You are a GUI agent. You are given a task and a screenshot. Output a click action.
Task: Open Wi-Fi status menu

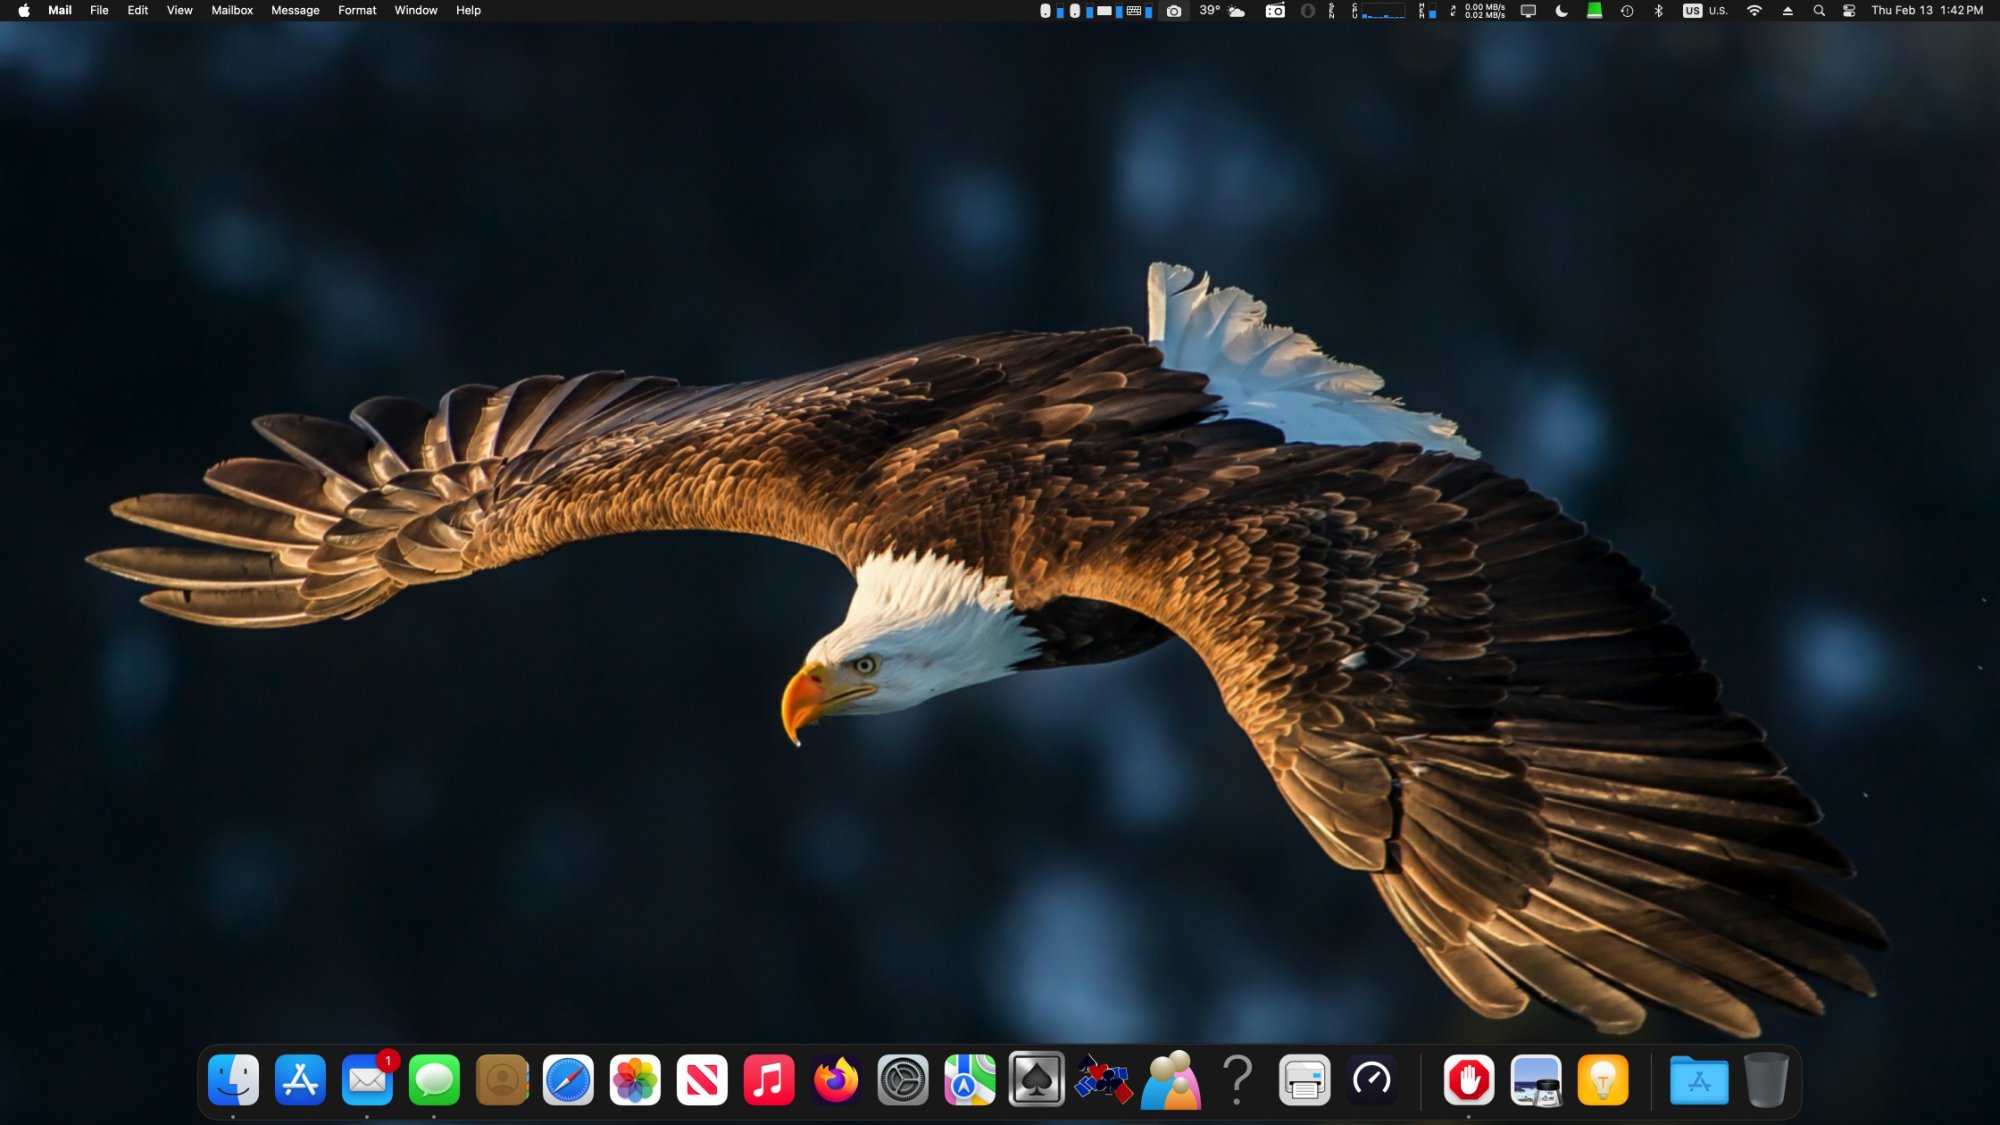[x=1754, y=11]
